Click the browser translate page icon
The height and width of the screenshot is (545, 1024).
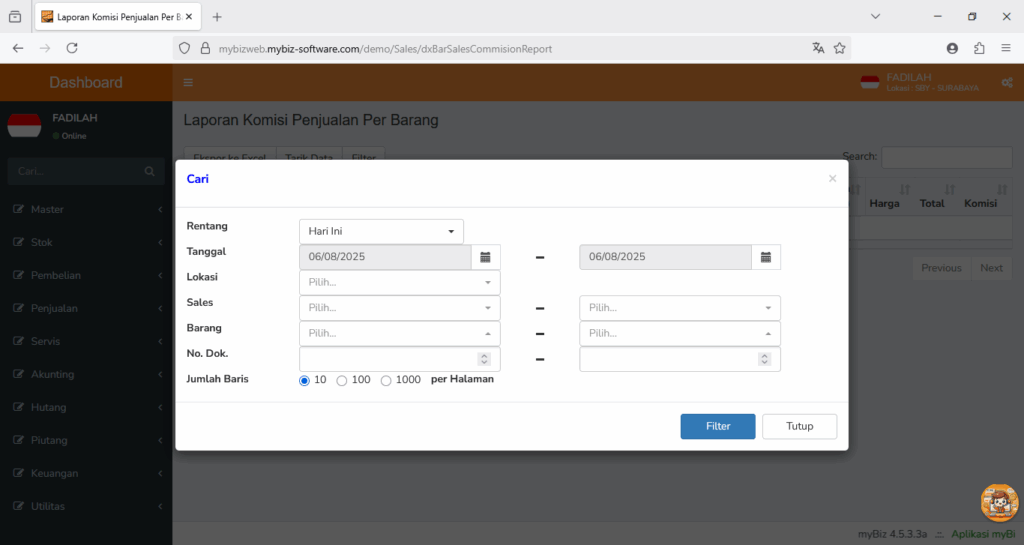[x=818, y=48]
